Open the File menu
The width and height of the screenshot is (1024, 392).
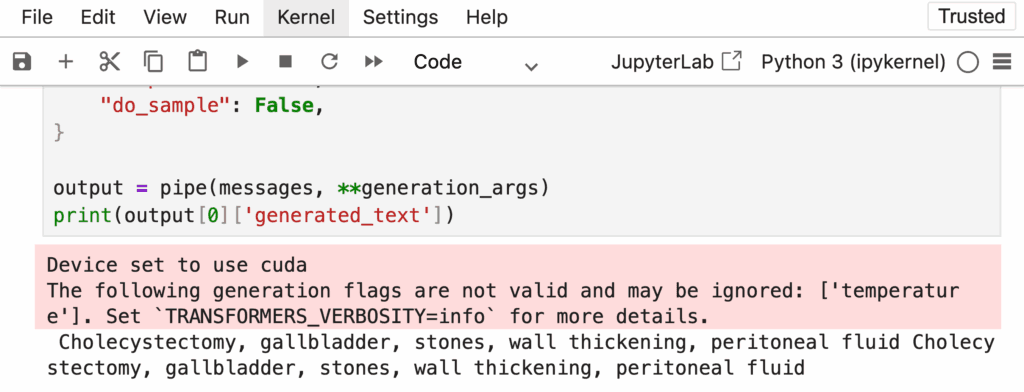coord(37,18)
